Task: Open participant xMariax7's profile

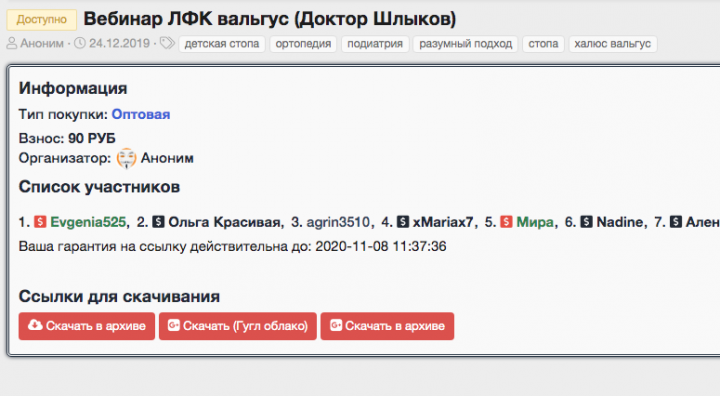Action: (443, 222)
